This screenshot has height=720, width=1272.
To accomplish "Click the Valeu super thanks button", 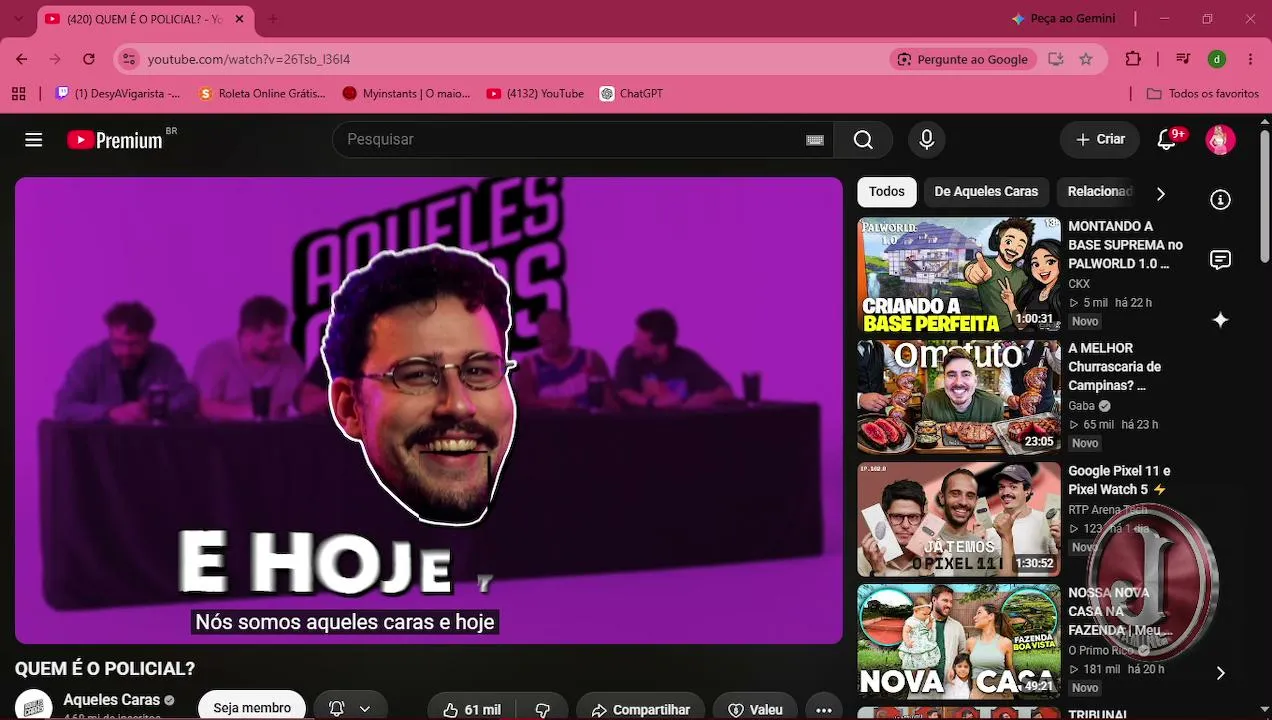I will (x=755, y=709).
